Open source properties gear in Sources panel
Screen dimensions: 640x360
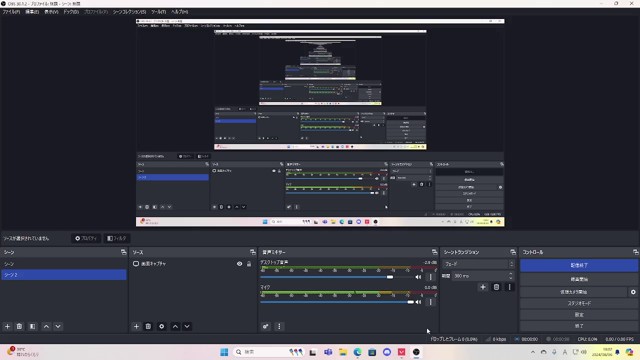(162, 327)
